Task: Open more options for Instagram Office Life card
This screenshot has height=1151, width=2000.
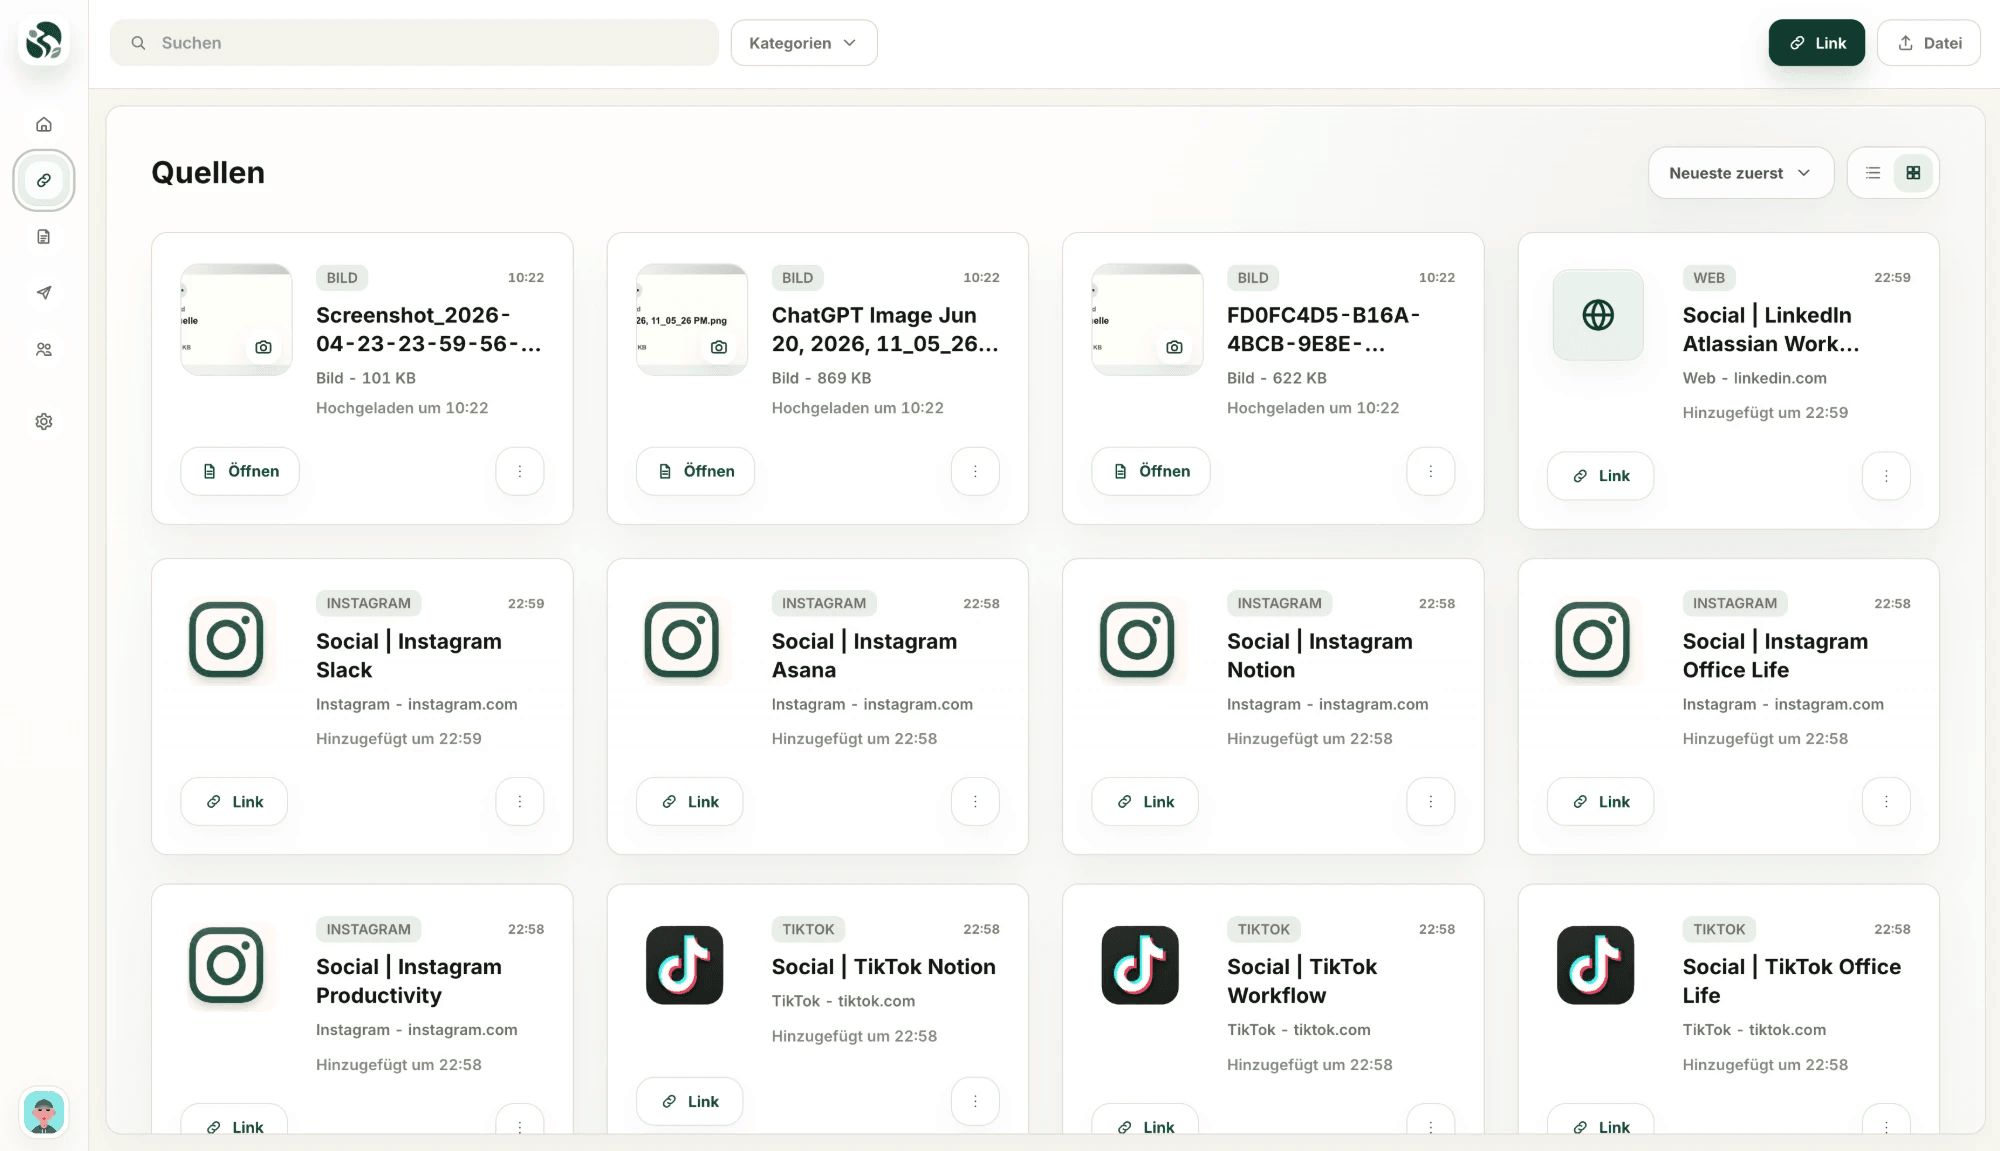Action: pyautogui.click(x=1886, y=802)
